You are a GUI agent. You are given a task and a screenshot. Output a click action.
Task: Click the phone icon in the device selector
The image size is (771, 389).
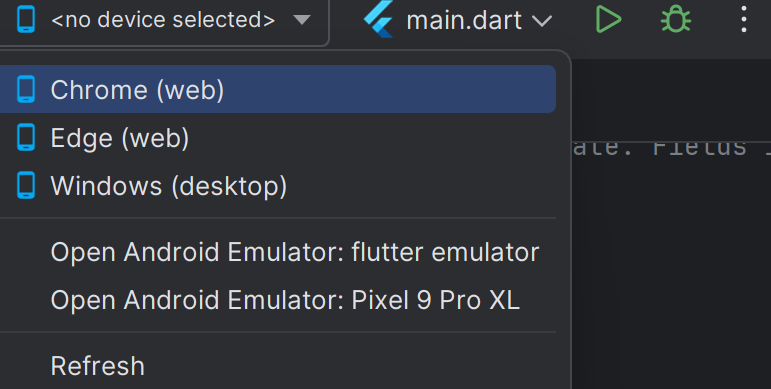click(x=26, y=20)
